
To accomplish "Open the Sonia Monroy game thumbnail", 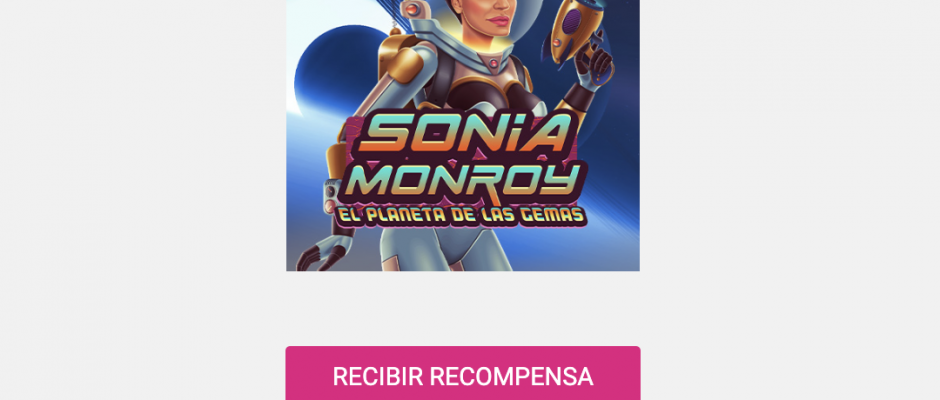I will [463, 136].
